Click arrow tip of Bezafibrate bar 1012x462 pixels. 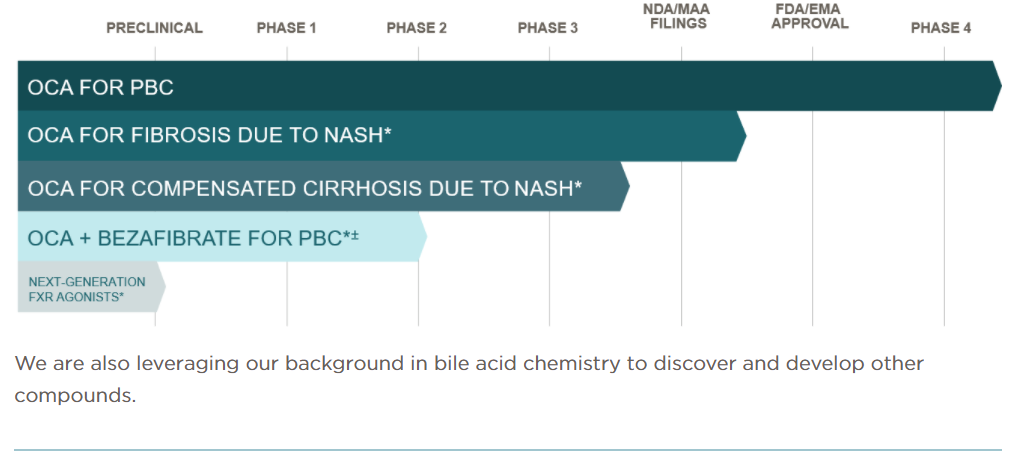423,237
